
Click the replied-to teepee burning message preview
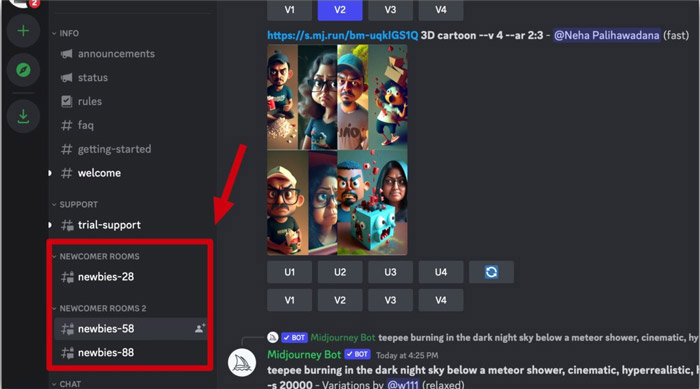point(538,338)
